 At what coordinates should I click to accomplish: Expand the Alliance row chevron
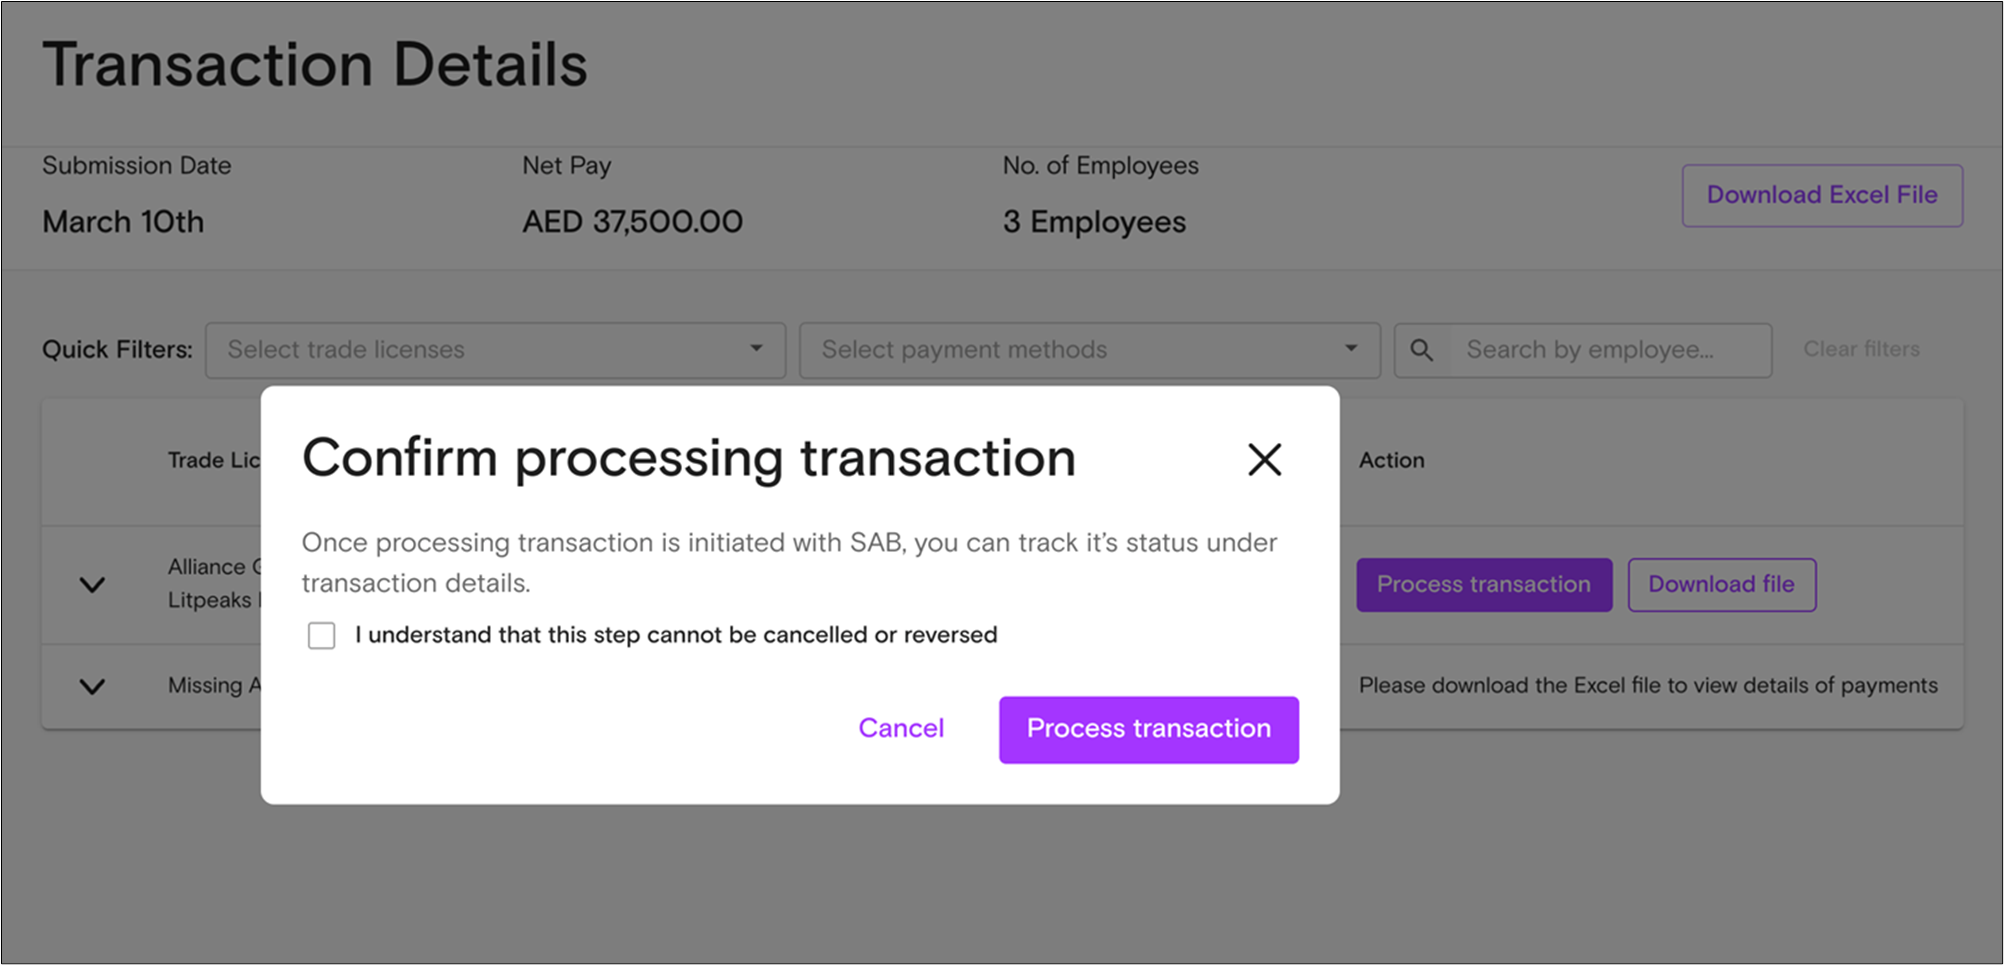coord(92,585)
